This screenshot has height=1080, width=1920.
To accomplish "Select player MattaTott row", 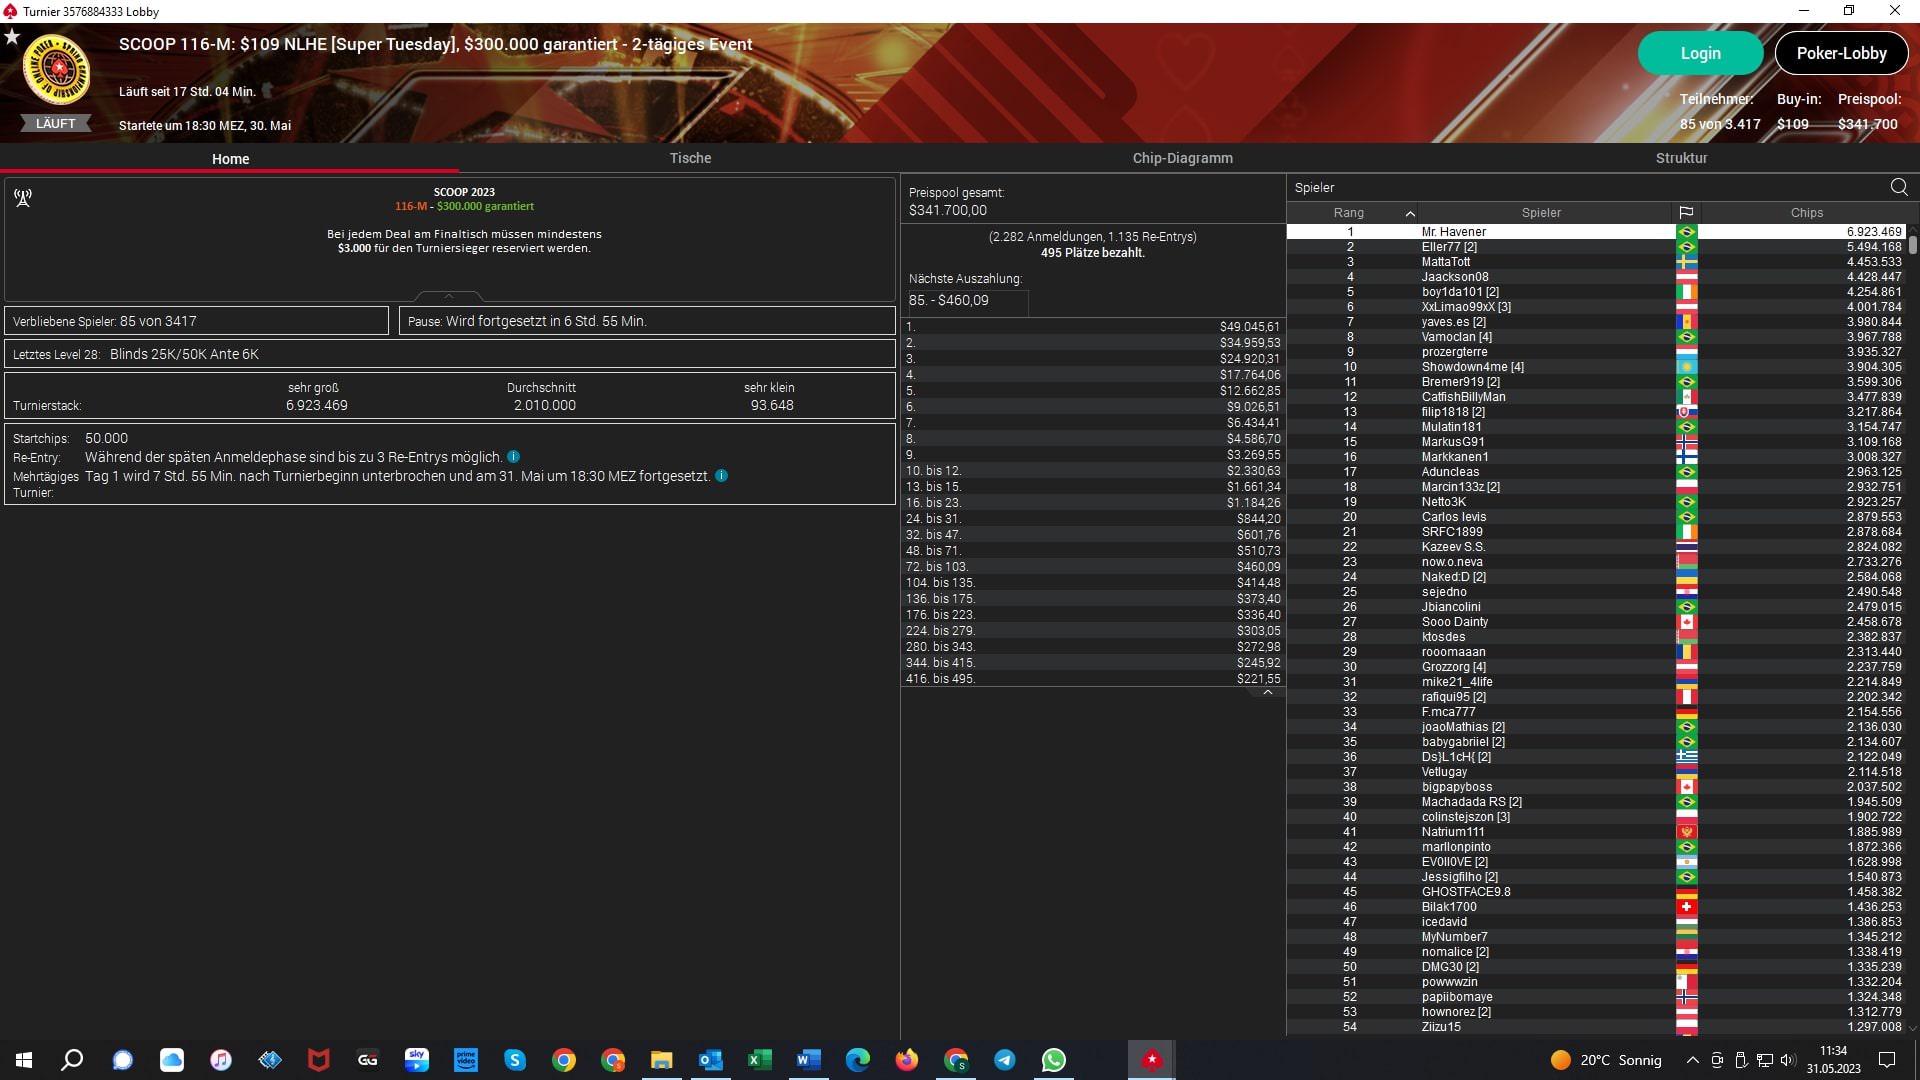I will point(1596,262).
